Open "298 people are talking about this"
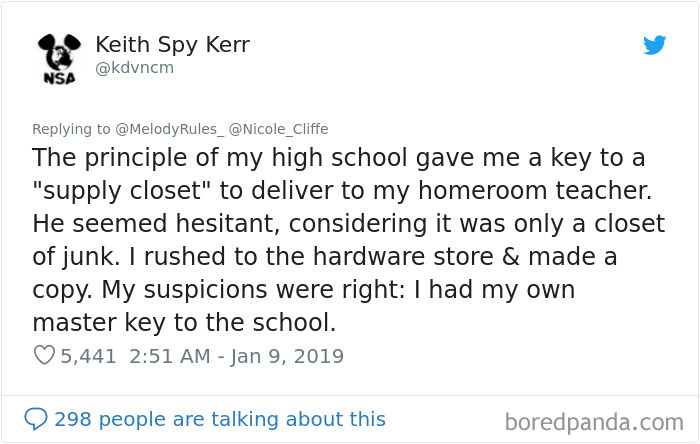The width and height of the screenshot is (700, 444). point(220,419)
